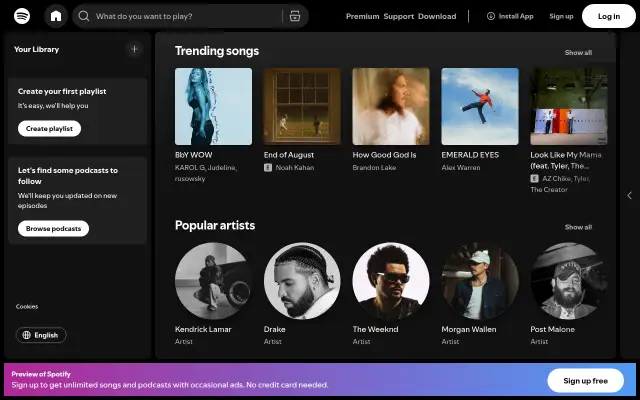The image size is (640, 400).
Task: Open the Browse icon in search bar
Action: [295, 16]
